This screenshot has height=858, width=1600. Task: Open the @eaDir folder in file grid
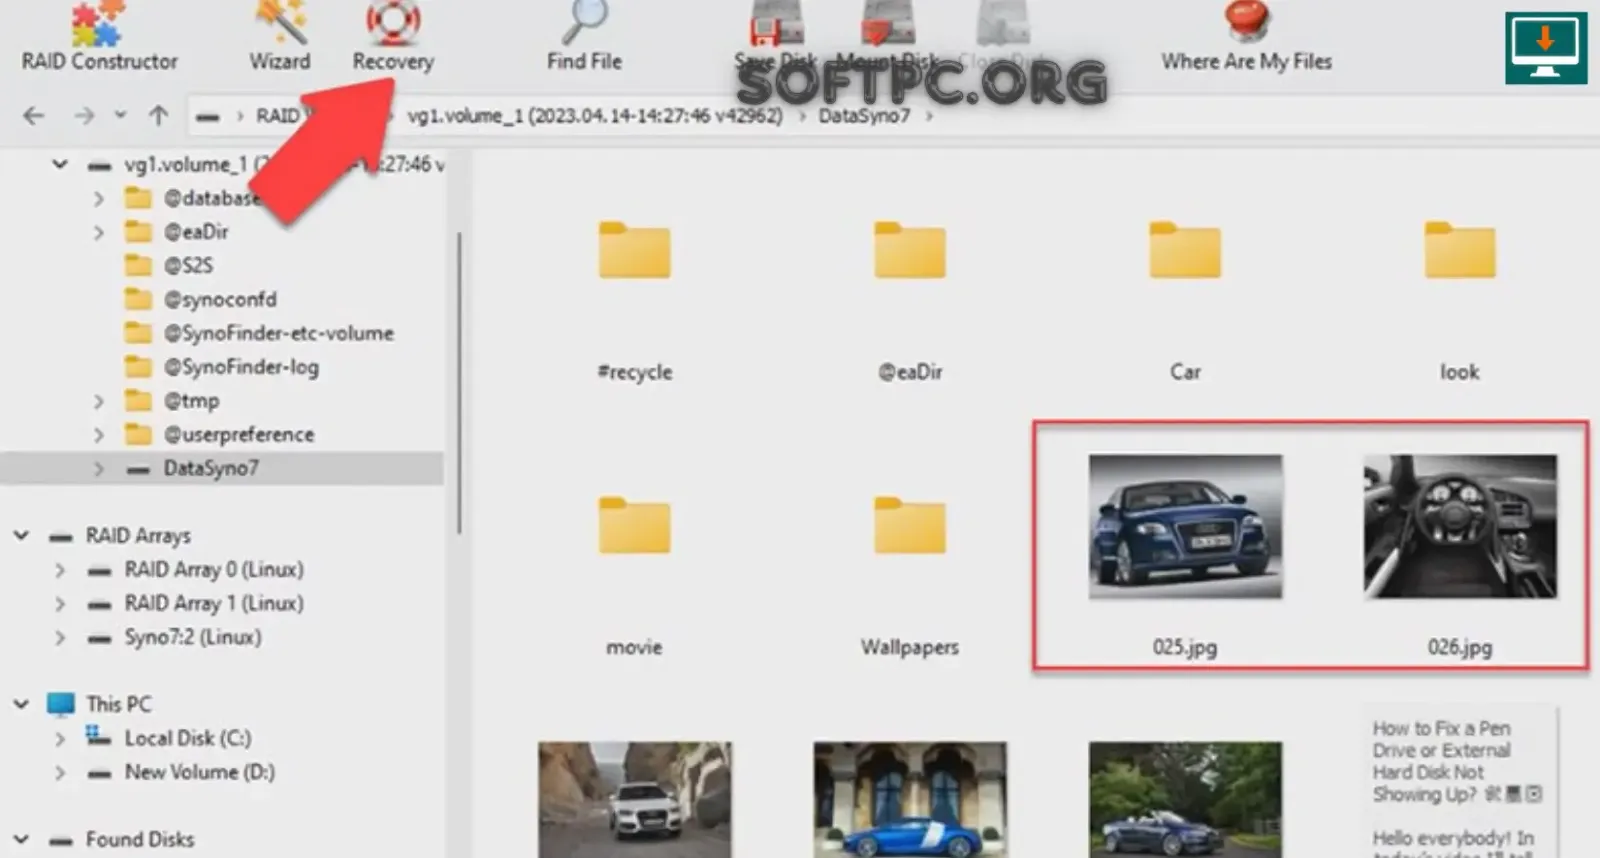pos(910,302)
